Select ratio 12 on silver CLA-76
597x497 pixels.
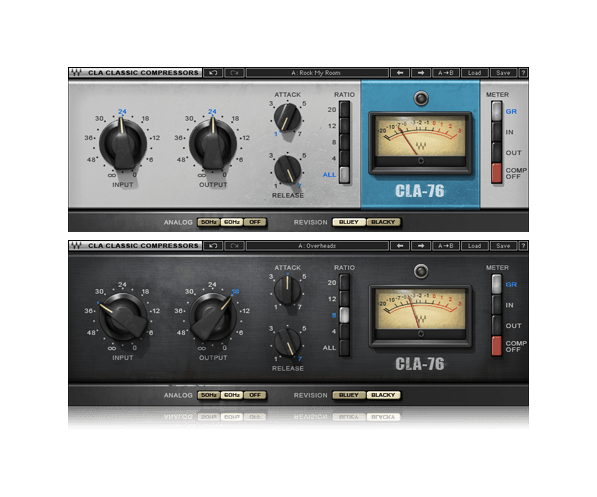coord(345,126)
